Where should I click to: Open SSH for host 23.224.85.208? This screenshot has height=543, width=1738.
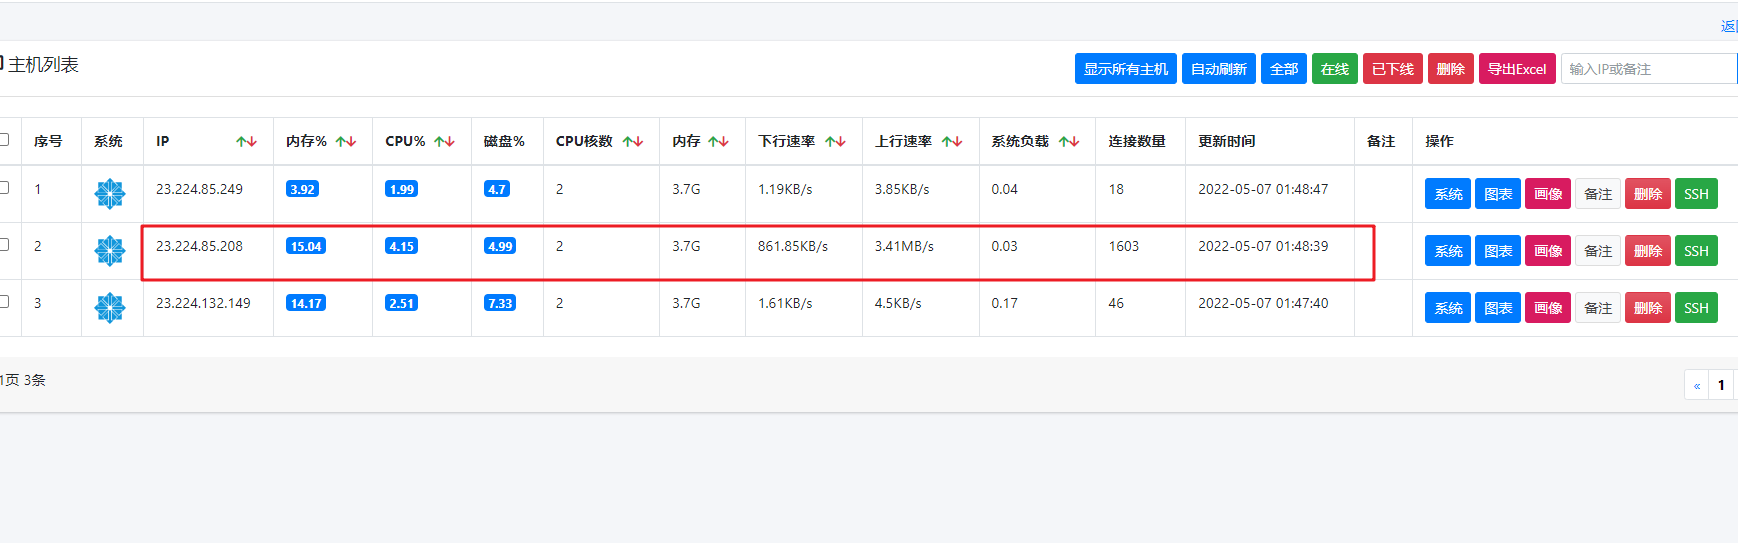click(x=1695, y=251)
